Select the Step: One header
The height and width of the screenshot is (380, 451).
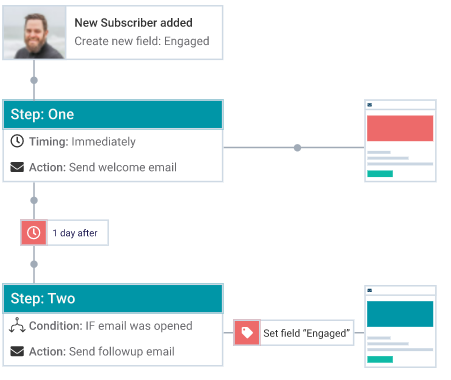[113, 114]
